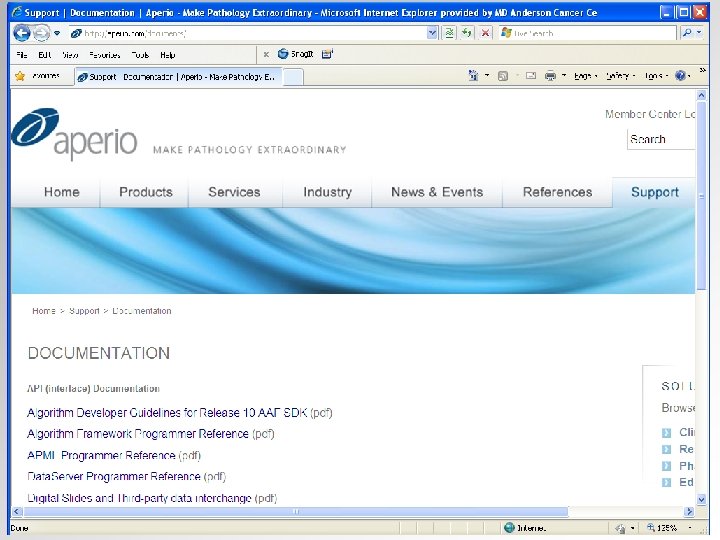This screenshot has height=540, width=720.
Task: Click the RSS feeds icon
Action: 503,76
